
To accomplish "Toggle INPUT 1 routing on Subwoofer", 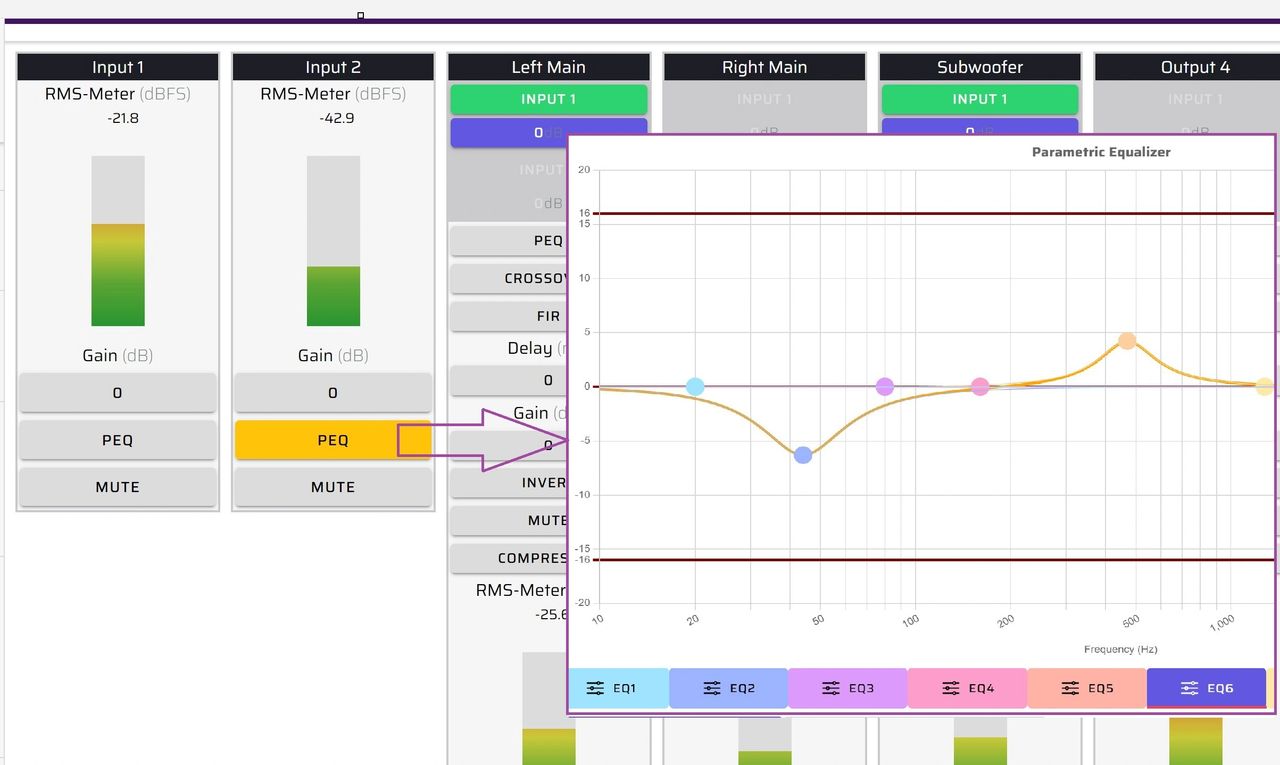I will pos(980,99).
